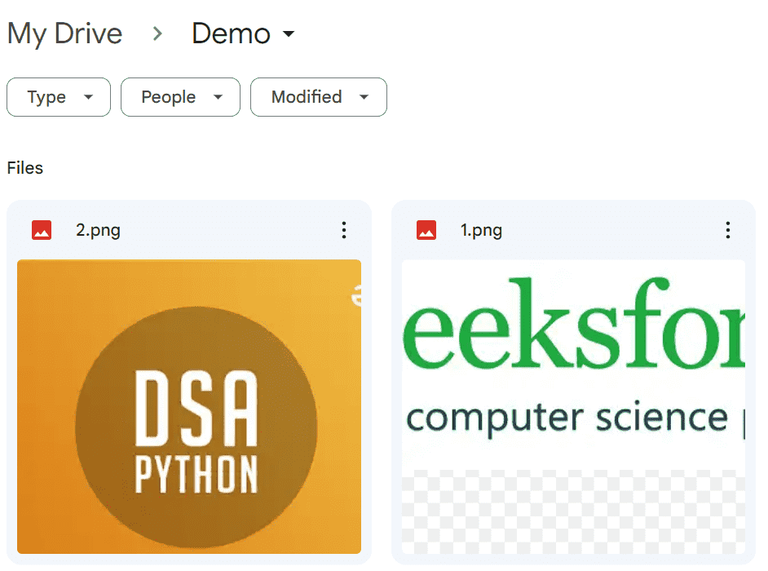768x571 pixels.
Task: Expand the Demo folder dropdown arrow
Action: [x=289, y=34]
